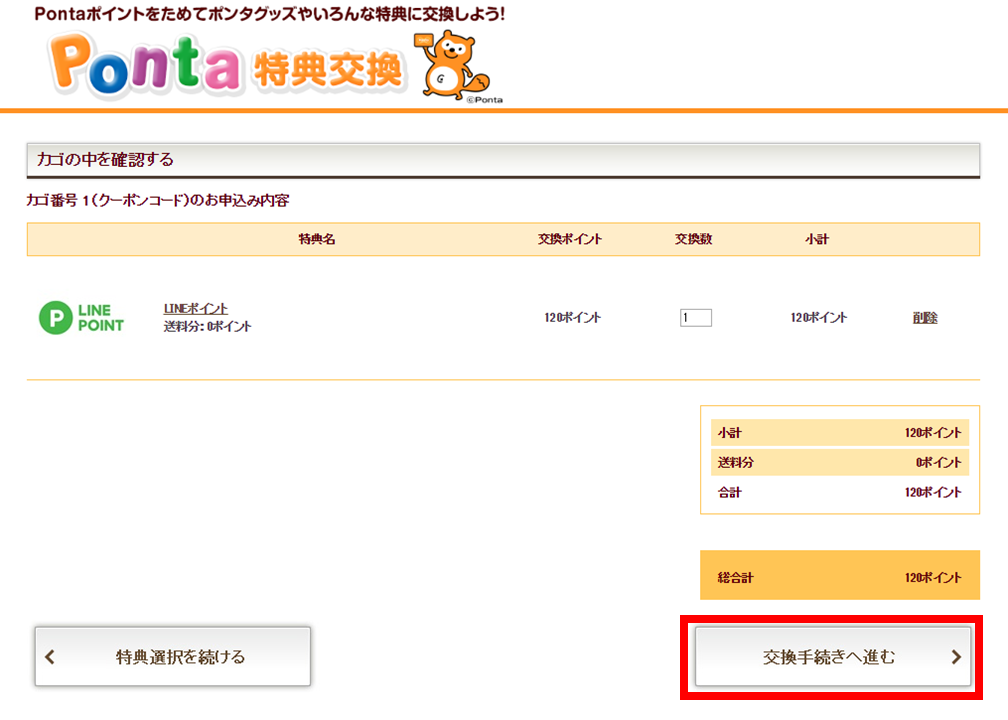Click 交換手続きへ進む button
The height and width of the screenshot is (720, 1008).
(x=832, y=656)
